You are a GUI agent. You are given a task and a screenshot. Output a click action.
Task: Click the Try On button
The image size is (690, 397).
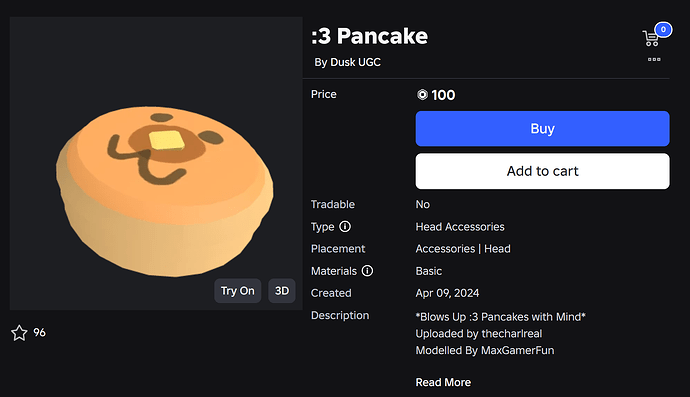[238, 290]
